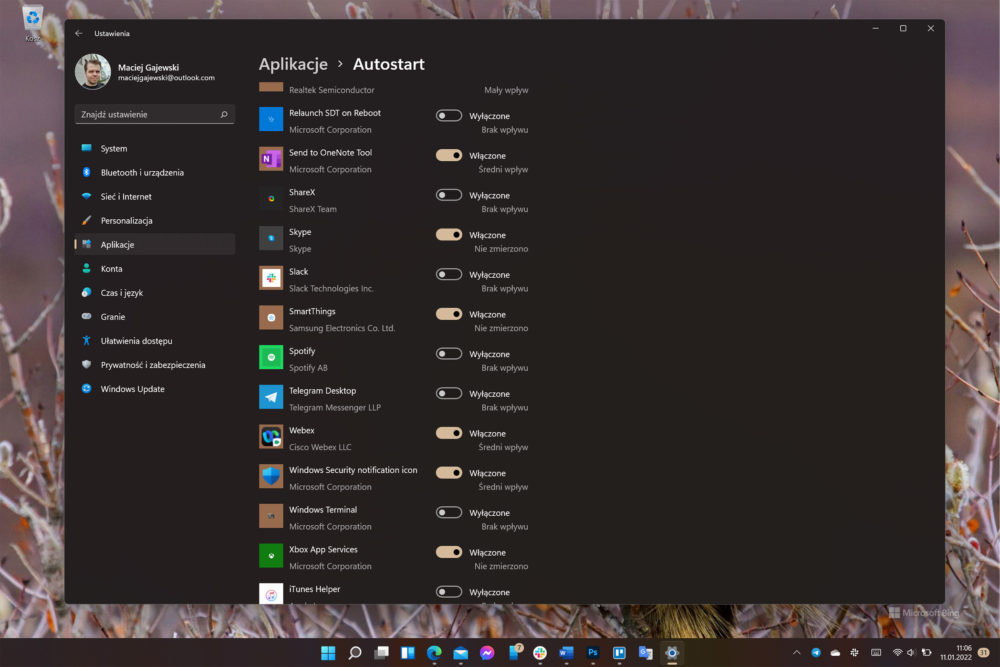The width and height of the screenshot is (1000, 667).
Task: Select the 'Slack Technologies Inc.' publisher text
Action: click(x=331, y=288)
